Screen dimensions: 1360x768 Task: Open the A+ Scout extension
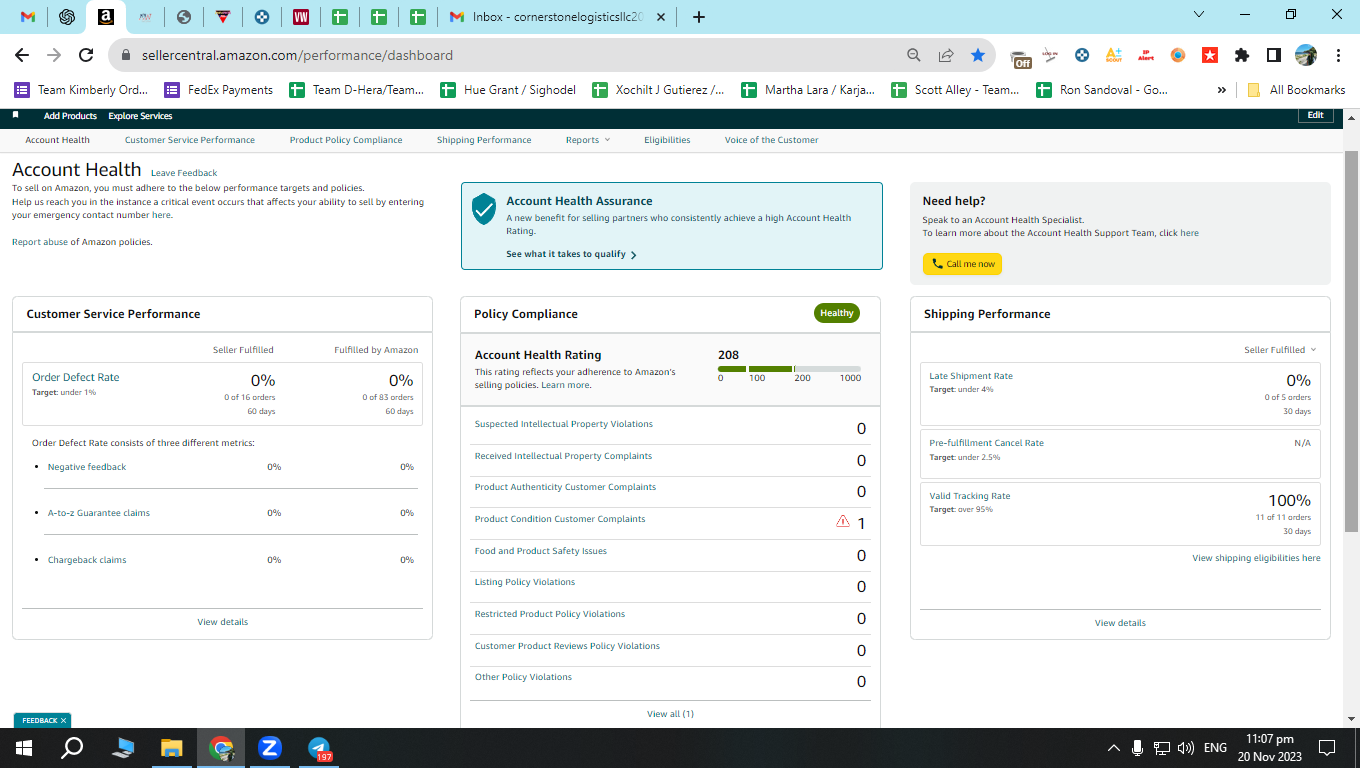pos(1113,55)
